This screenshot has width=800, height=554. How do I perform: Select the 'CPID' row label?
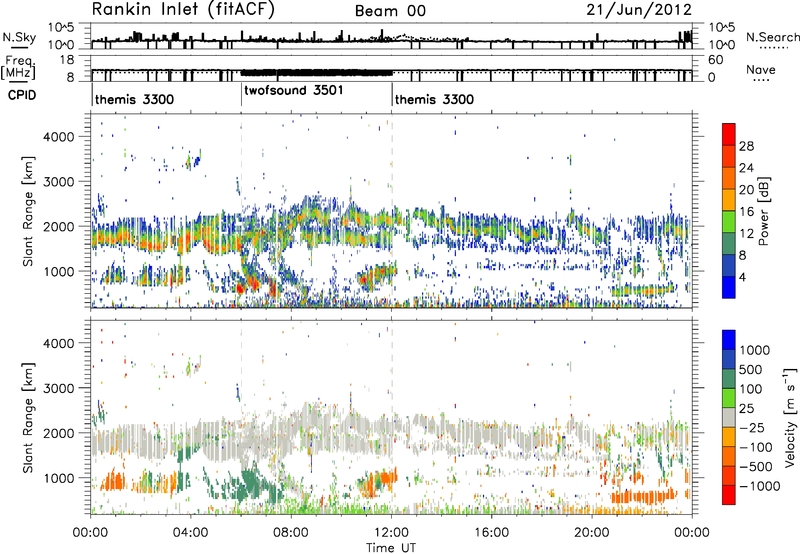pos(22,95)
